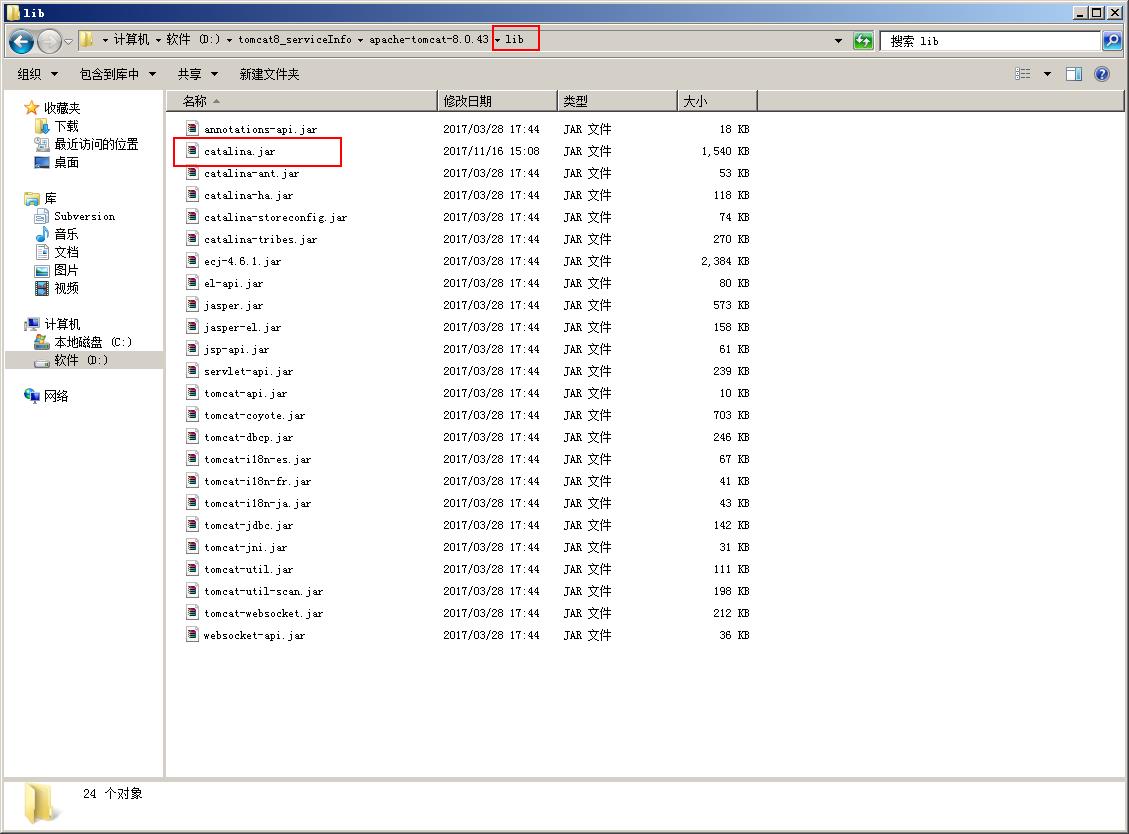Select file tomcat-dbcp.jar

pos(248,437)
